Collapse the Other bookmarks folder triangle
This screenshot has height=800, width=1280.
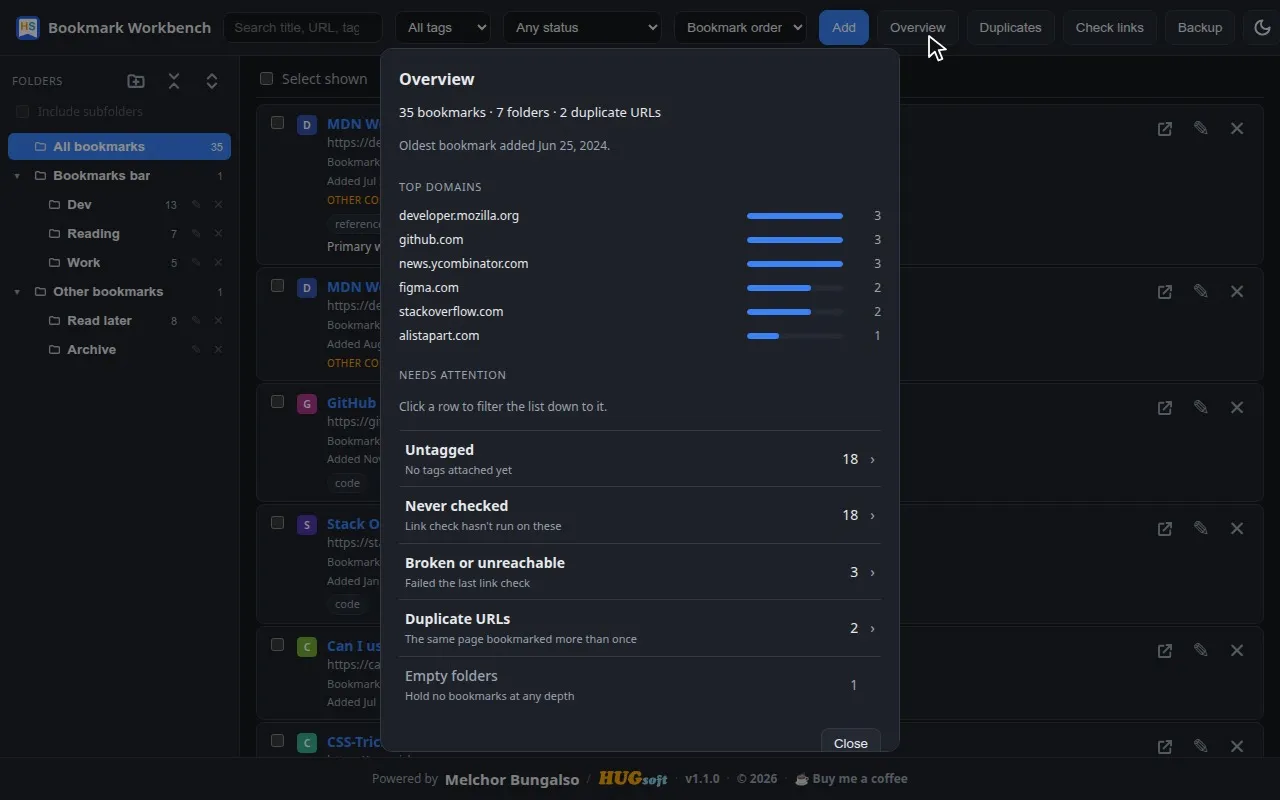[x=17, y=292]
